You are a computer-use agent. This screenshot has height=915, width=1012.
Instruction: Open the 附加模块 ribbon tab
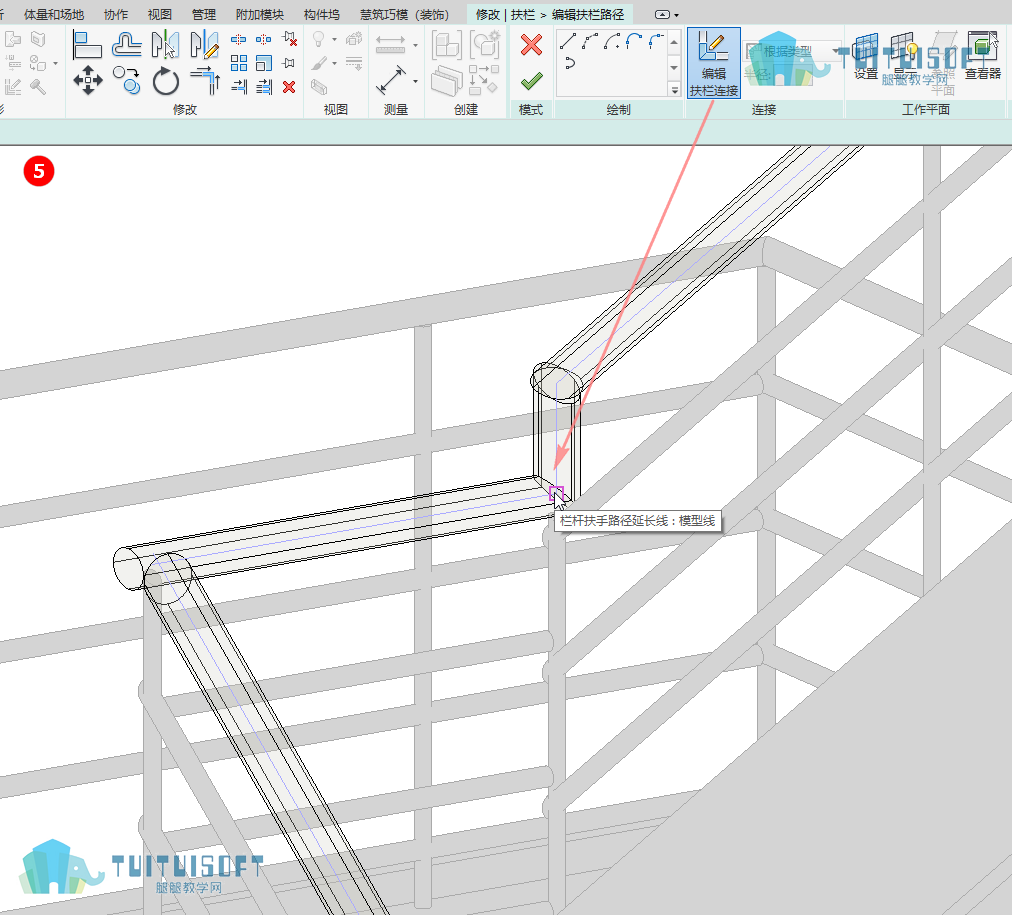tap(259, 14)
